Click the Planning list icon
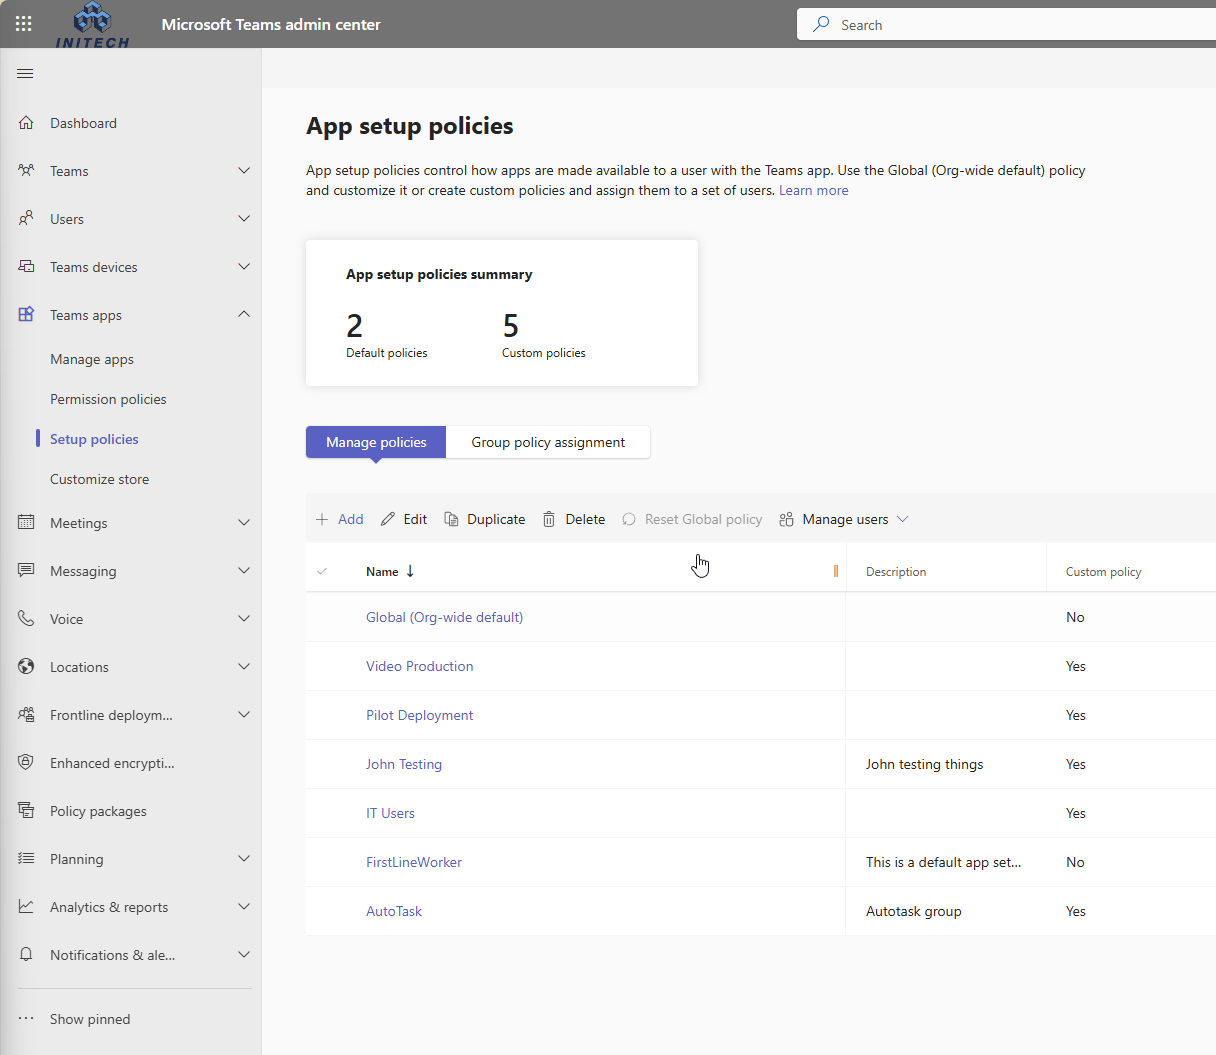1216x1055 pixels. point(26,859)
